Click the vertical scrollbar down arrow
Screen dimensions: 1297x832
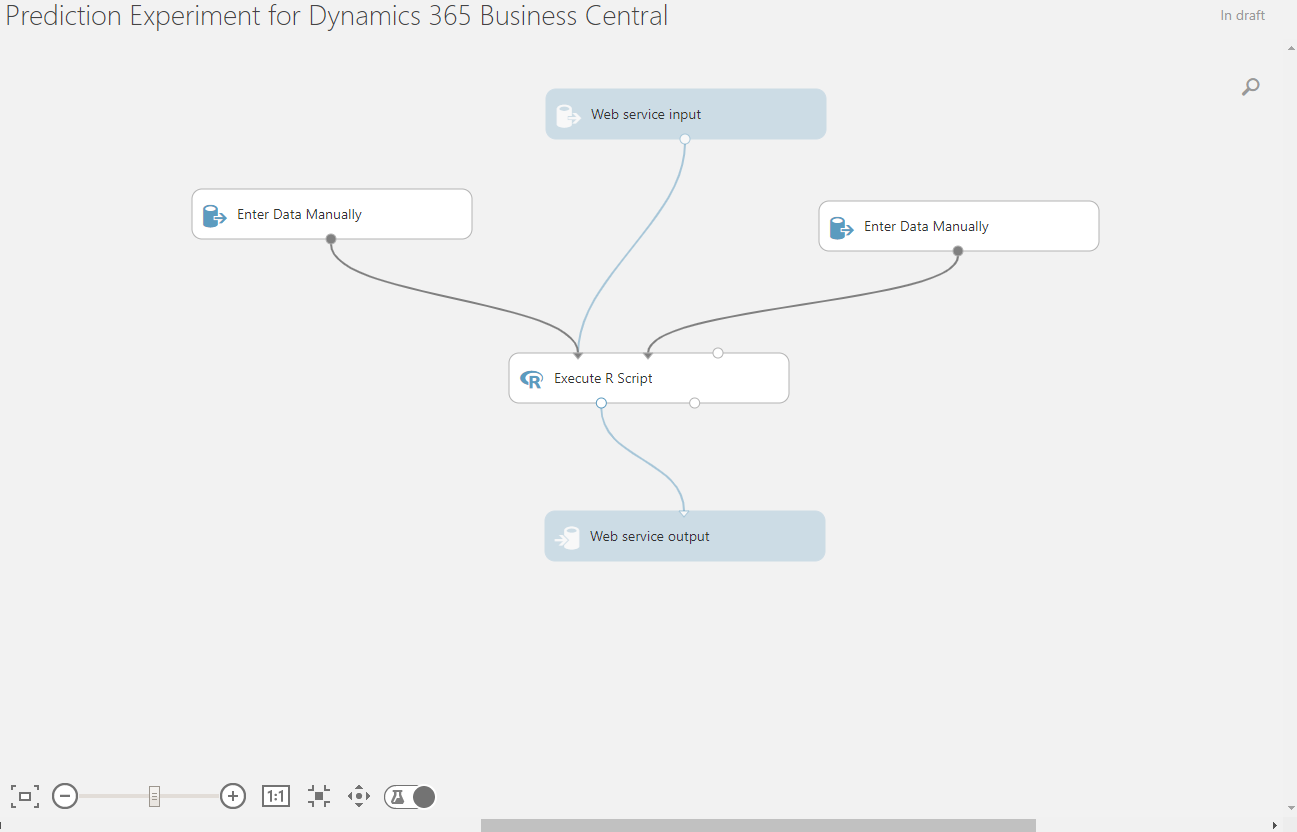(1290, 806)
